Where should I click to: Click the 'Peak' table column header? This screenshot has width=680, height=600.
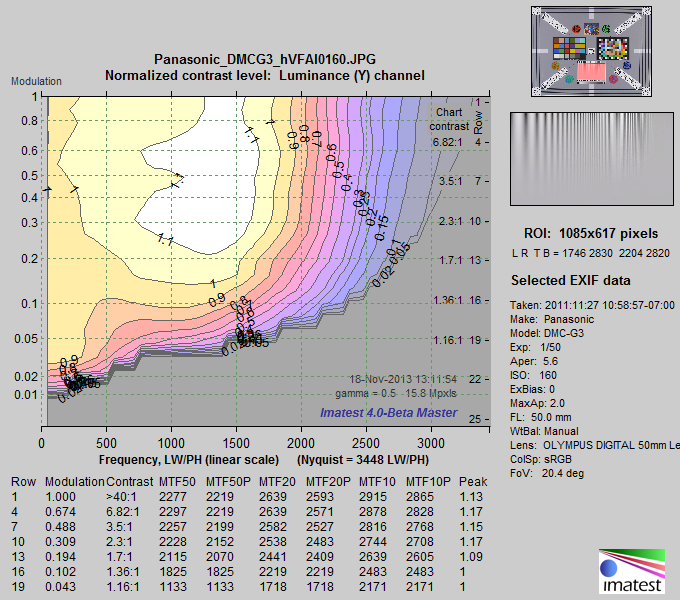pyautogui.click(x=473, y=482)
